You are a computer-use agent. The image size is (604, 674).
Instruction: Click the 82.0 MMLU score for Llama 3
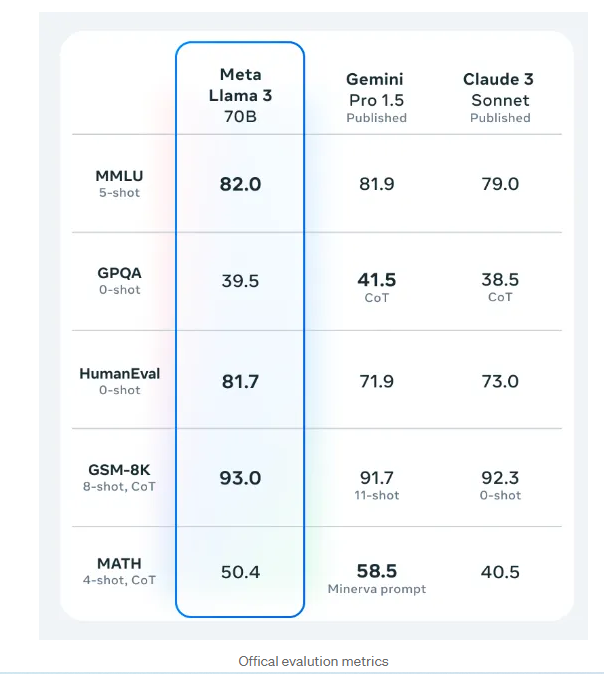240,184
